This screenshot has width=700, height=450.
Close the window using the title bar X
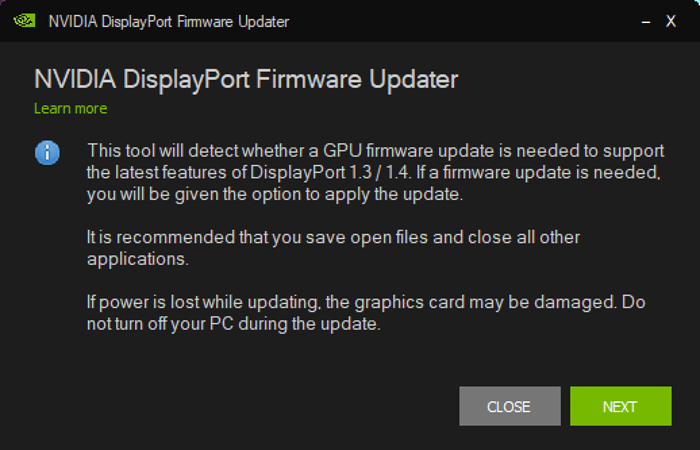point(671,20)
